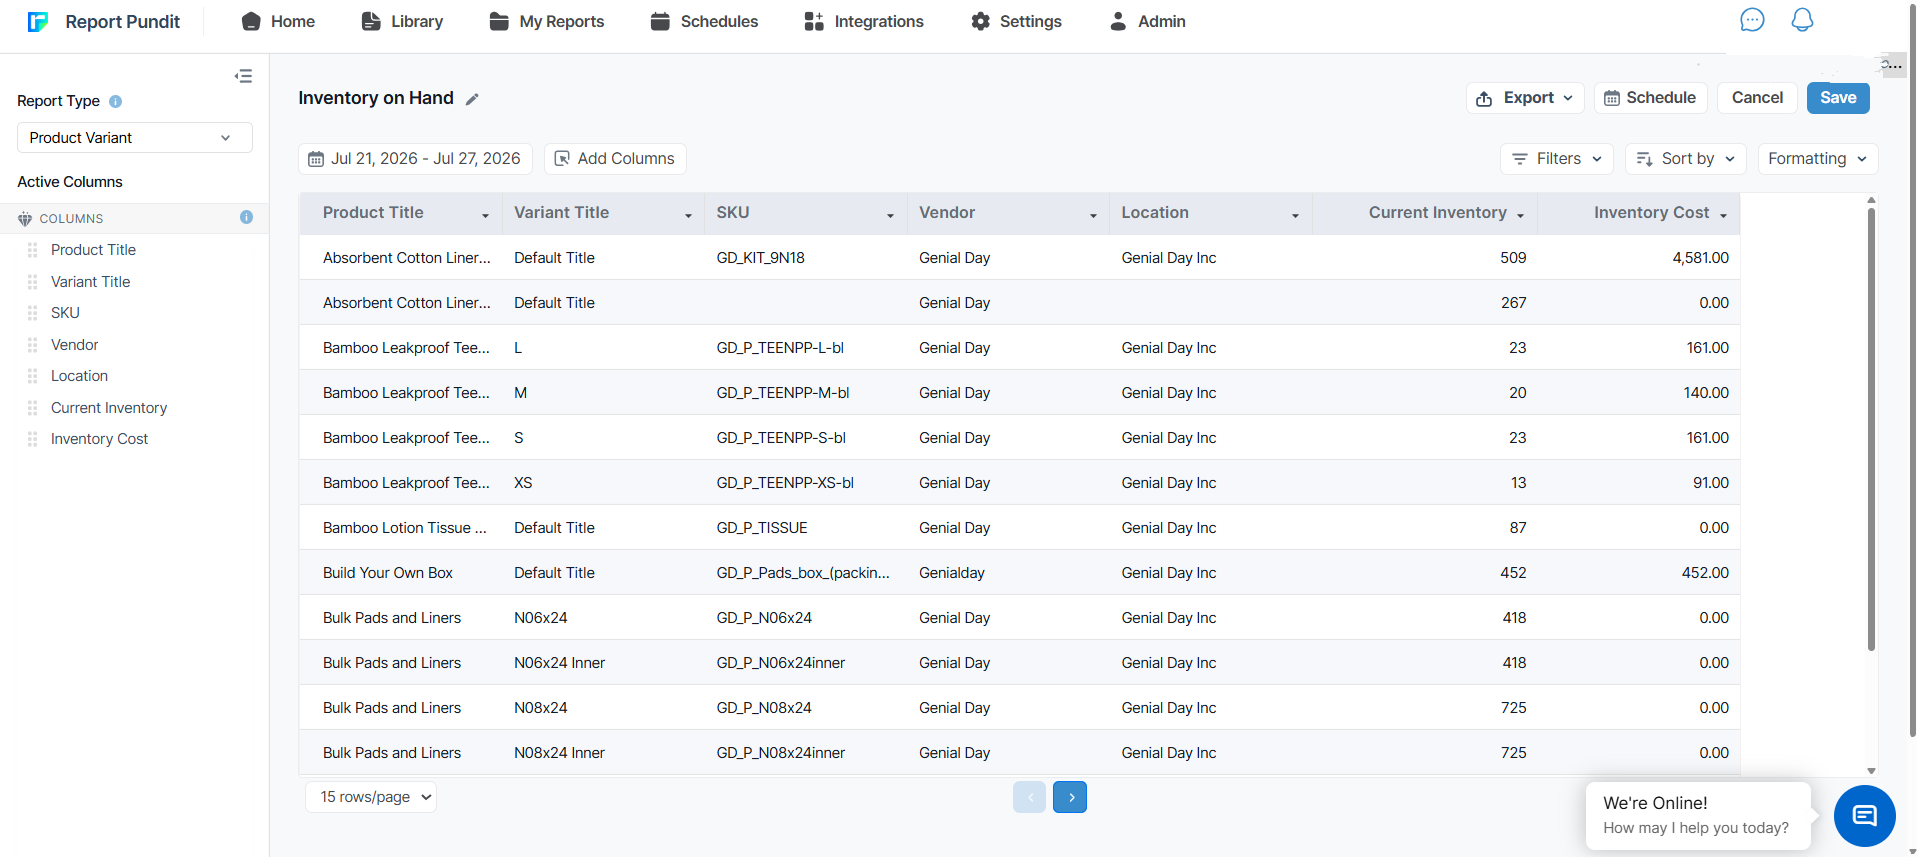Open the notifications bell icon
The width and height of the screenshot is (1917, 857).
1802,20
